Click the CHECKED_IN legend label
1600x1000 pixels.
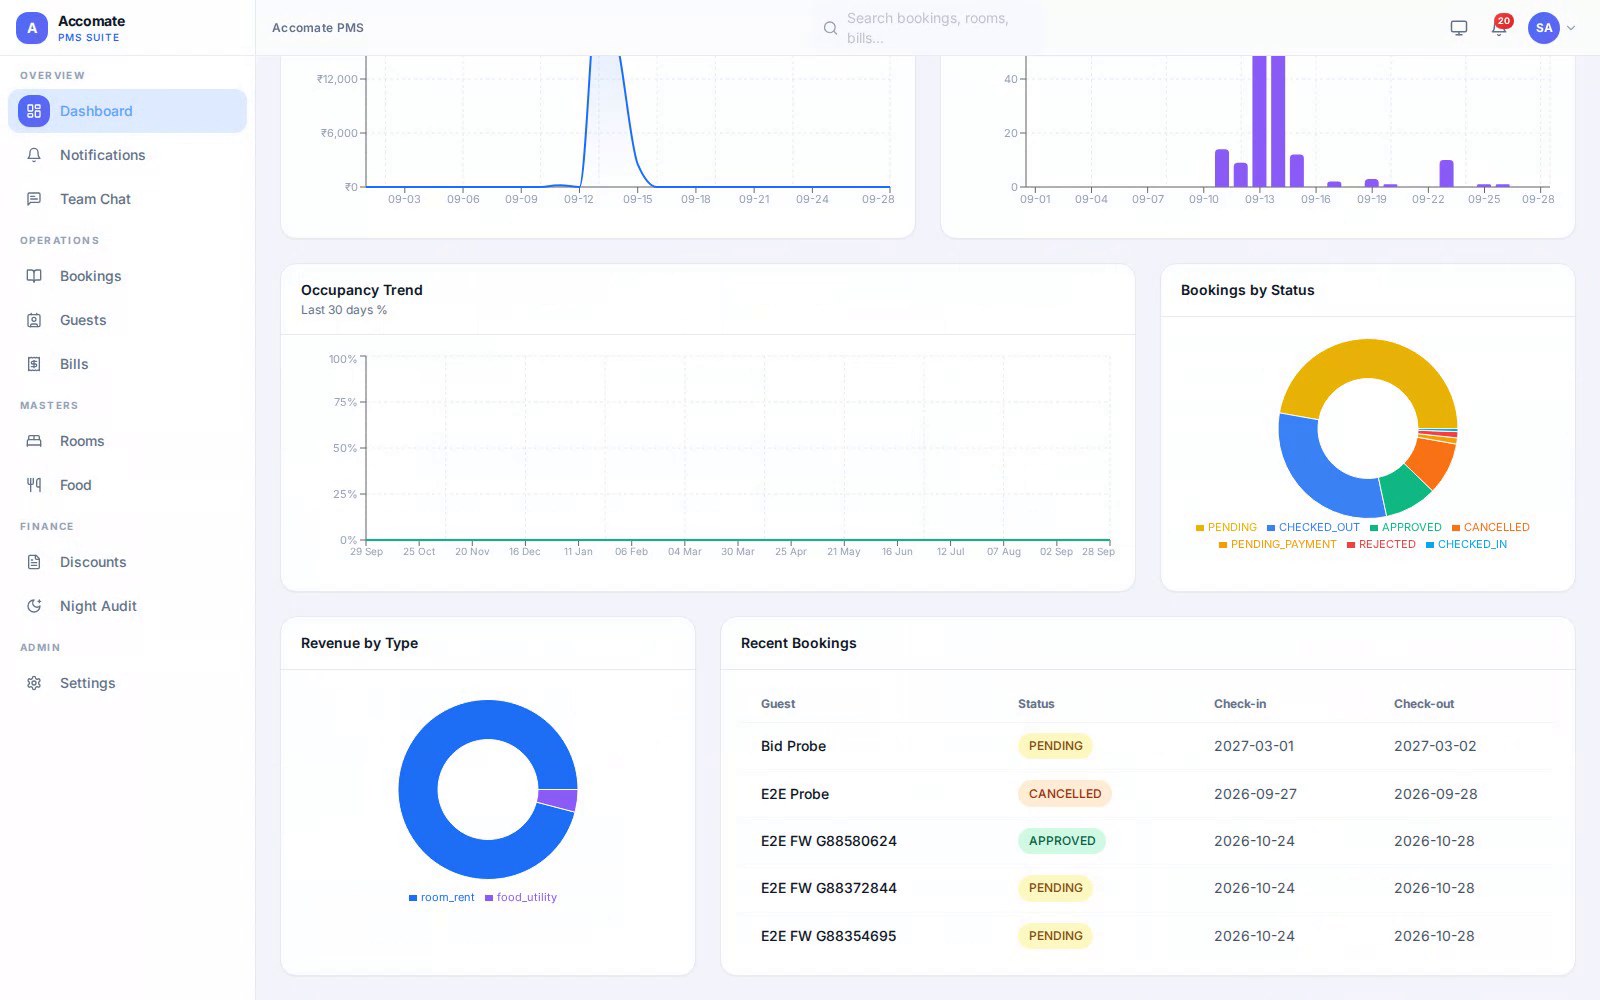point(1472,545)
